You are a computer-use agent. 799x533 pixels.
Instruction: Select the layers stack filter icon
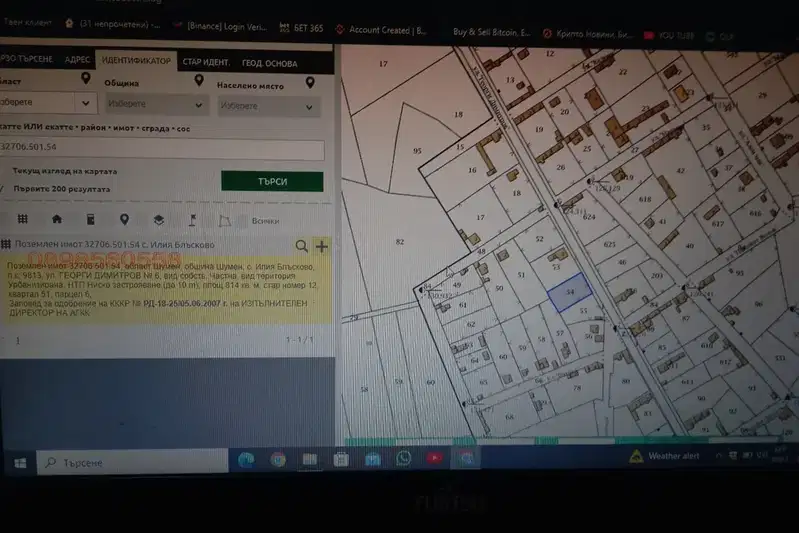[158, 220]
